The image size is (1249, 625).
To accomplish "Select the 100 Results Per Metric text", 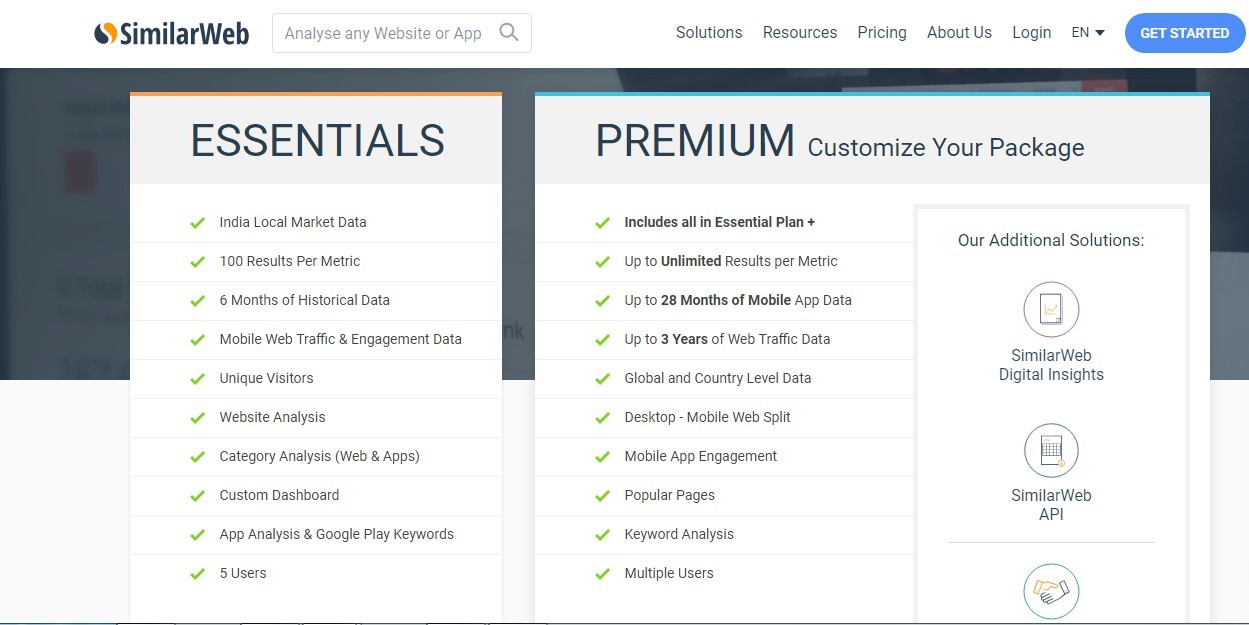I will tap(290, 261).
